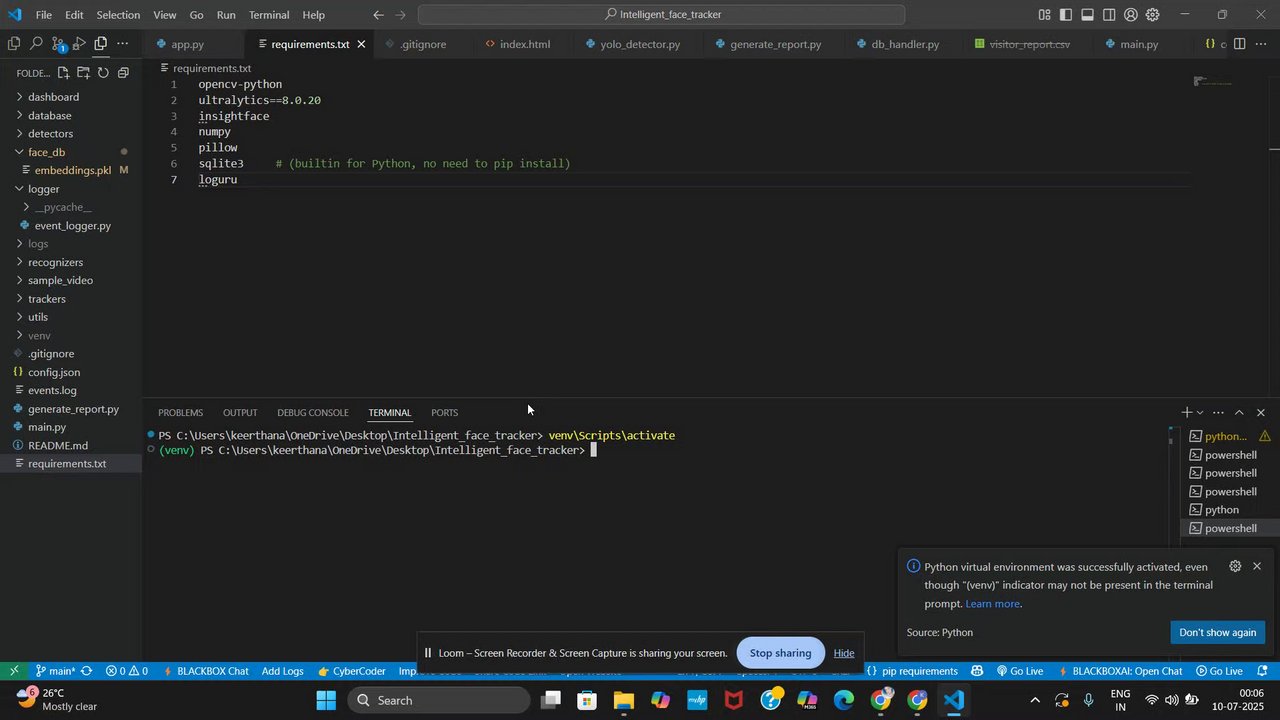Image resolution: width=1280 pixels, height=720 pixels.
Task: Open the Manage settings gear in title bar
Action: click(1152, 15)
